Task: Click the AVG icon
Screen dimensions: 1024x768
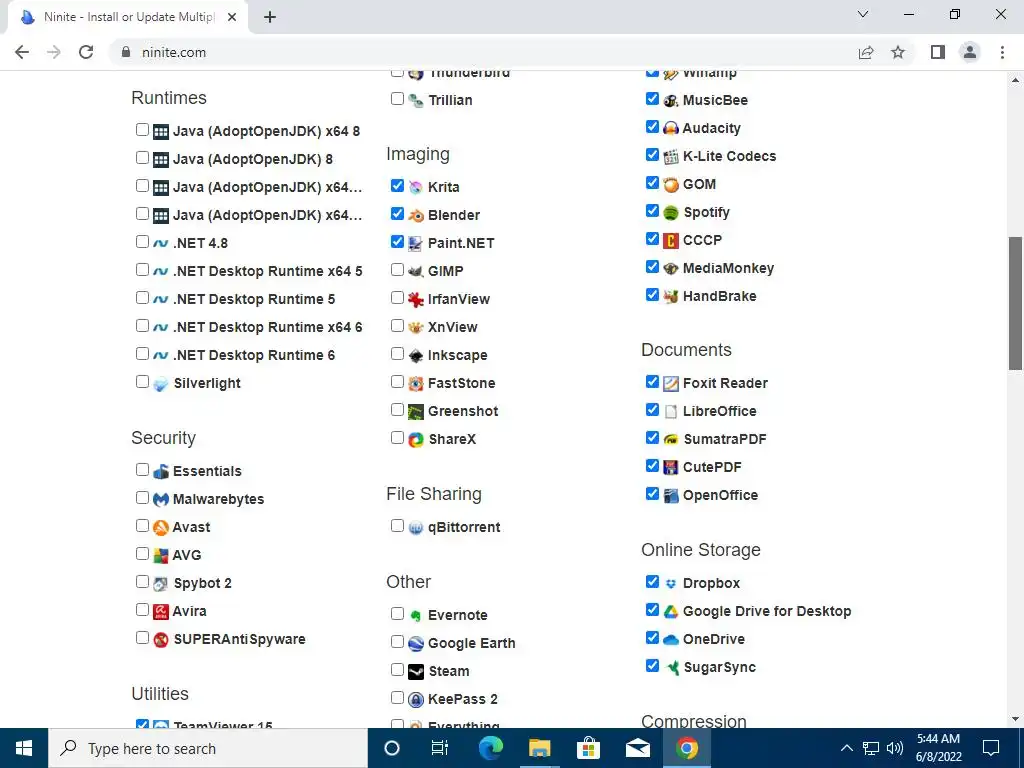Action: tap(161, 556)
